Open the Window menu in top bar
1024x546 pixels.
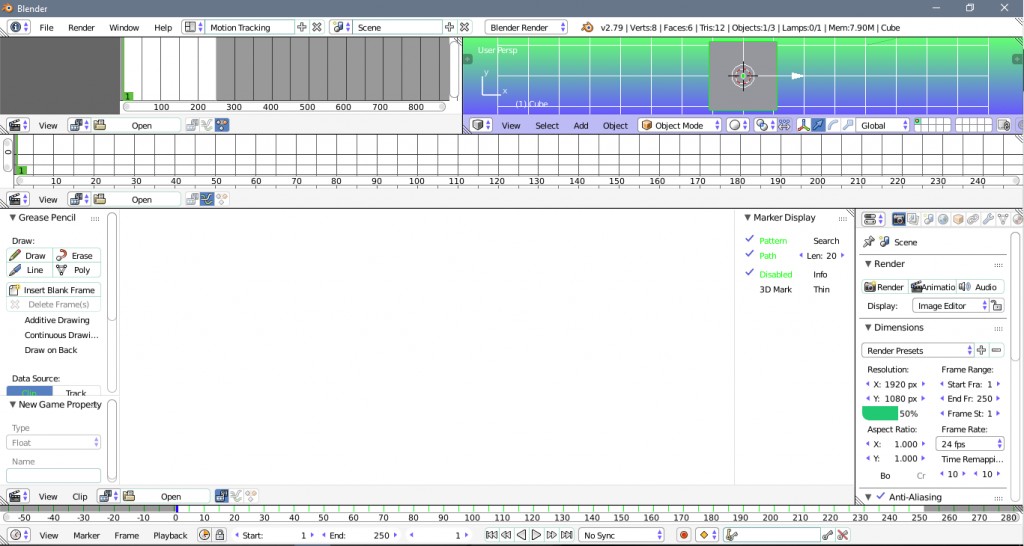(124, 28)
